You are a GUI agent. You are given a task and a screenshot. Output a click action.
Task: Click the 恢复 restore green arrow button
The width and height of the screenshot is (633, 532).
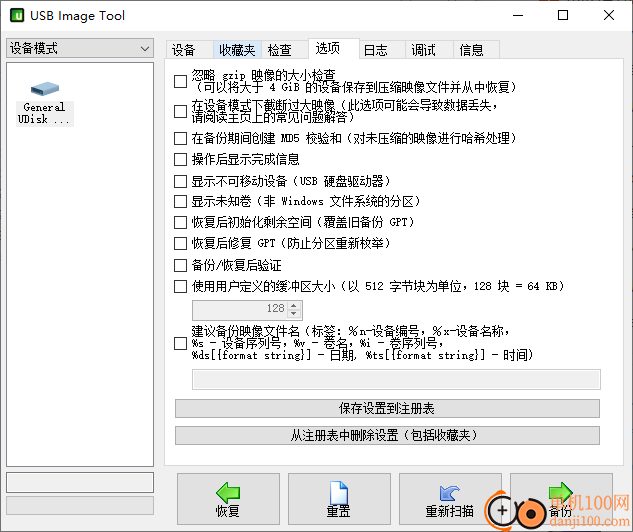(228, 499)
